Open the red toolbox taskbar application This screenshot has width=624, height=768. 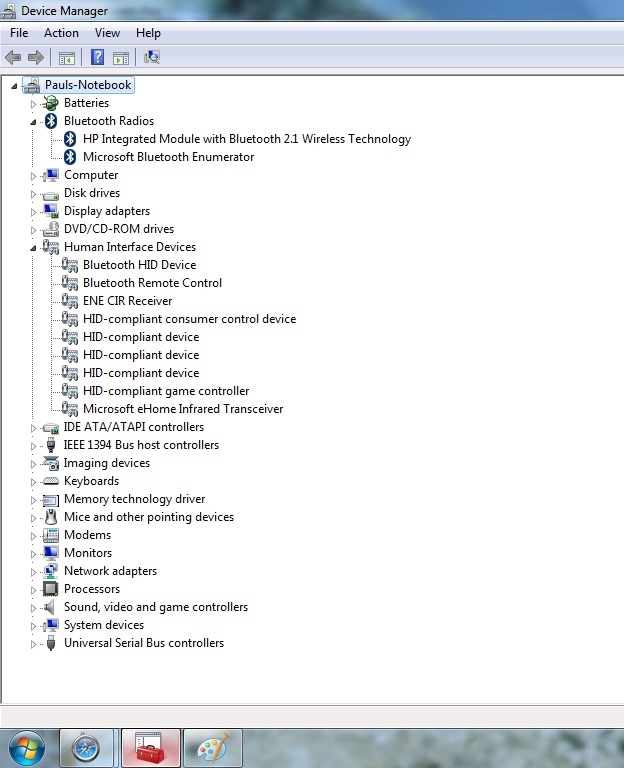150,748
